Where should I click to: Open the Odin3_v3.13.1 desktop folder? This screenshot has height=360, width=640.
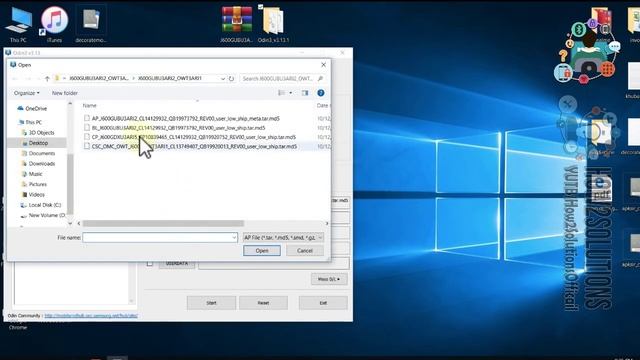pos(273,24)
